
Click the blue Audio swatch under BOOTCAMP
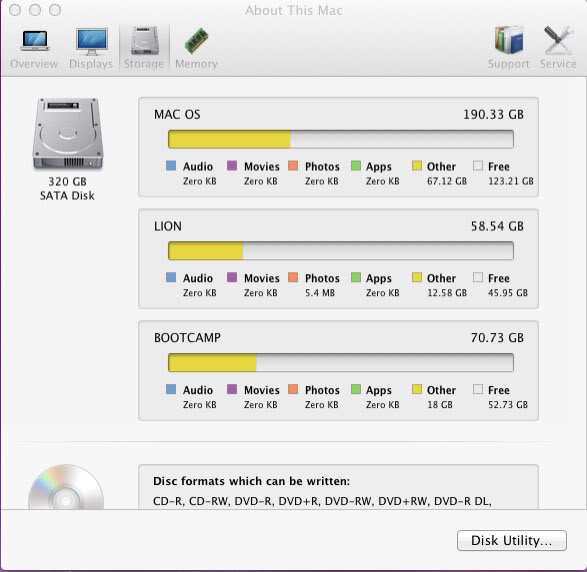point(171,389)
